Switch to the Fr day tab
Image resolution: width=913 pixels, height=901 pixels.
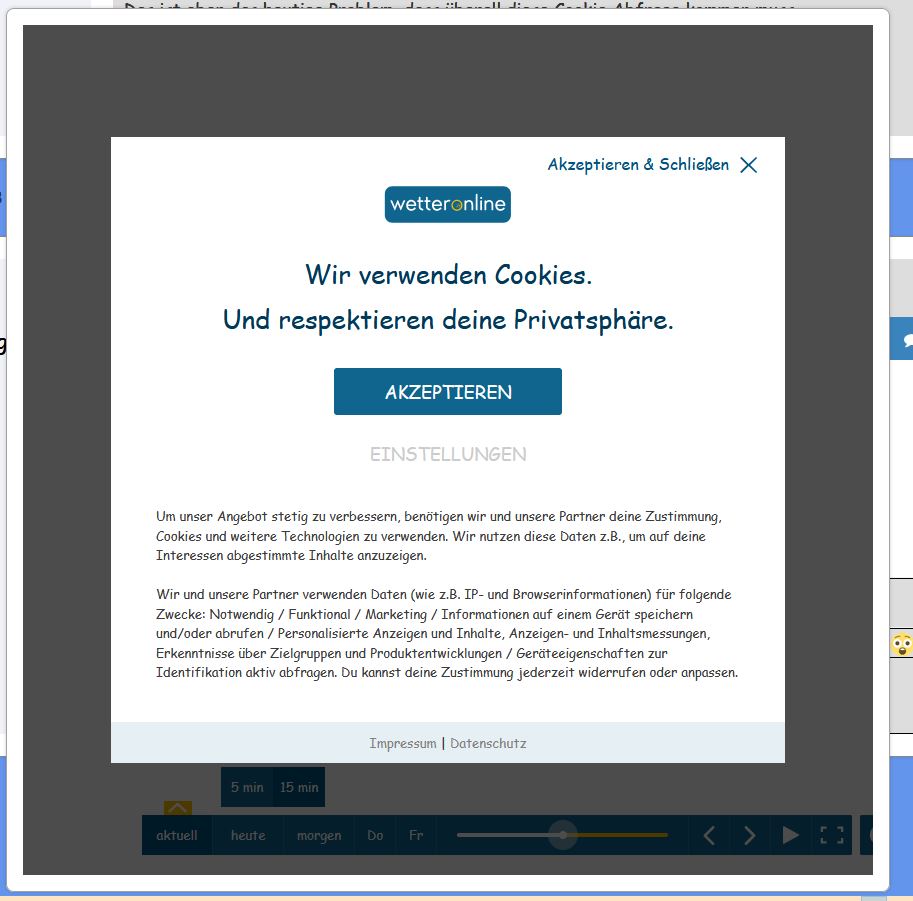pyautogui.click(x=416, y=835)
